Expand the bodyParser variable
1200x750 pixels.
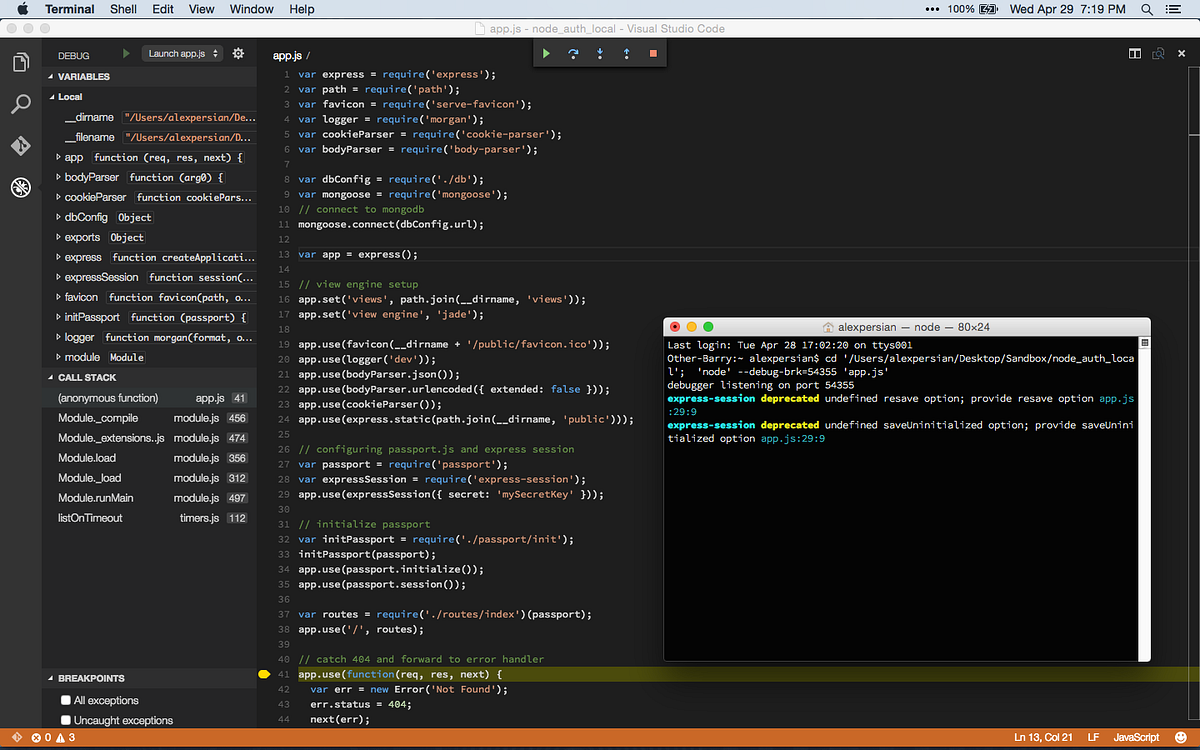click(x=58, y=177)
